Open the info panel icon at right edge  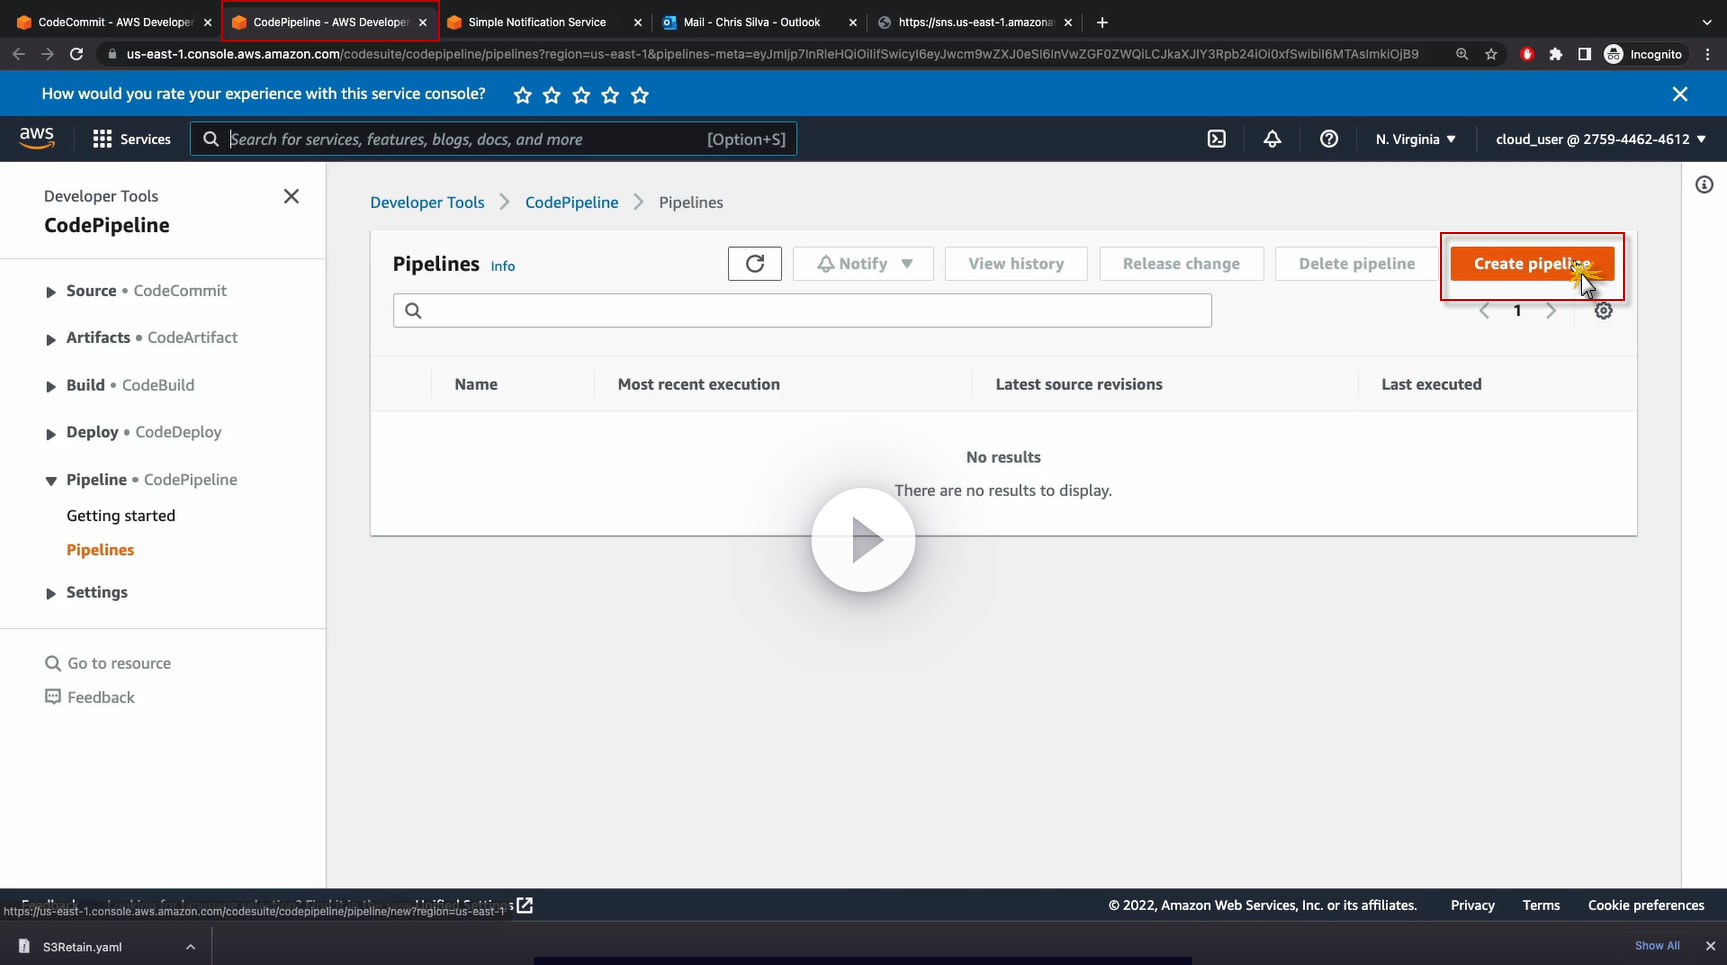click(1704, 185)
